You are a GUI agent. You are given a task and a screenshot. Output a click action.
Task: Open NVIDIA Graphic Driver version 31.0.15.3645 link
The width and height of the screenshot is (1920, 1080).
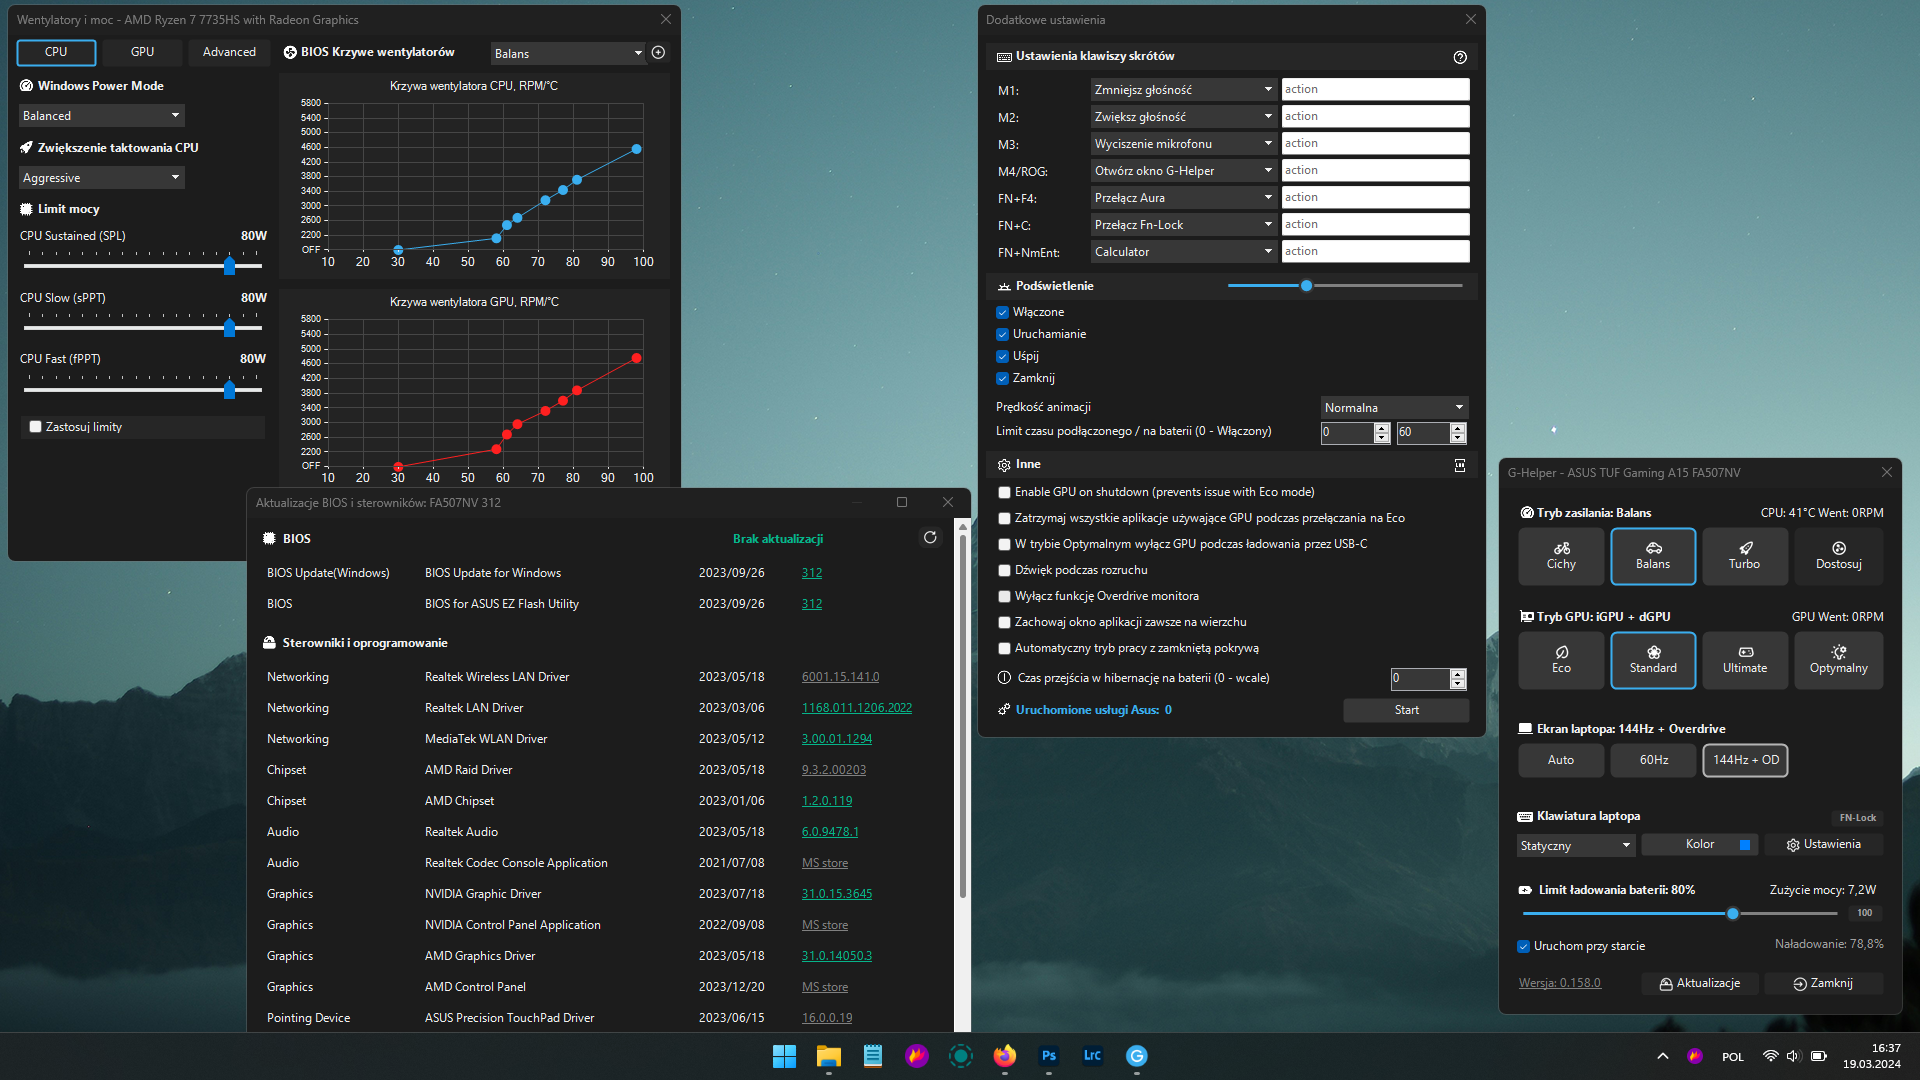pos(836,894)
